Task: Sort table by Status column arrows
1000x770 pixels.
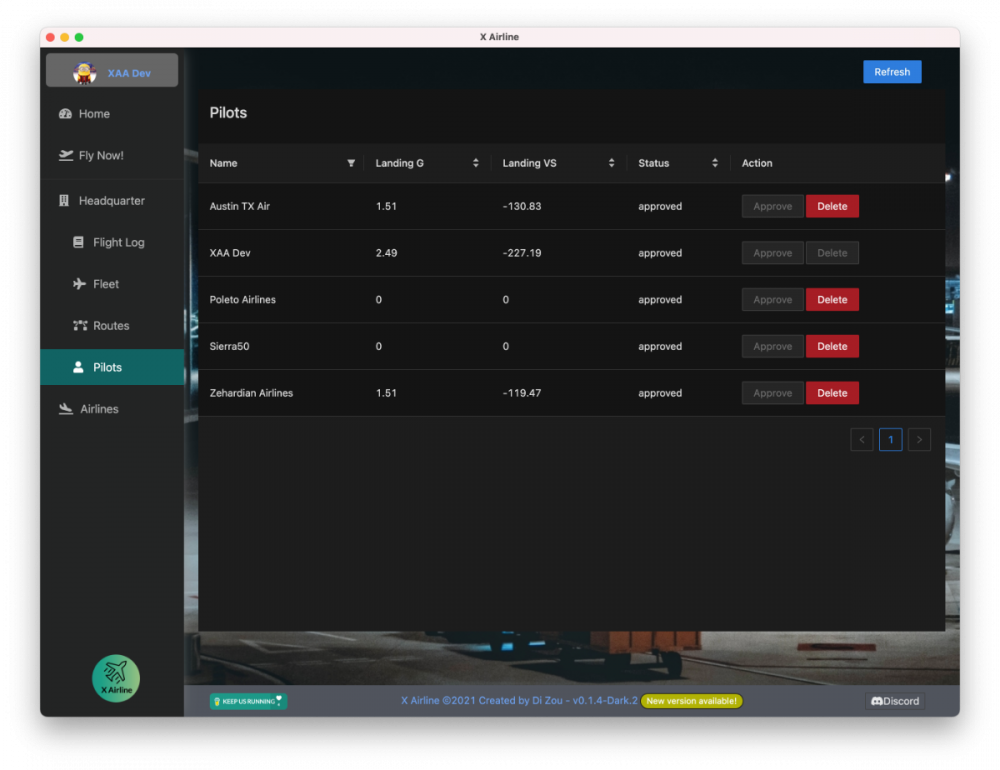Action: 715,163
